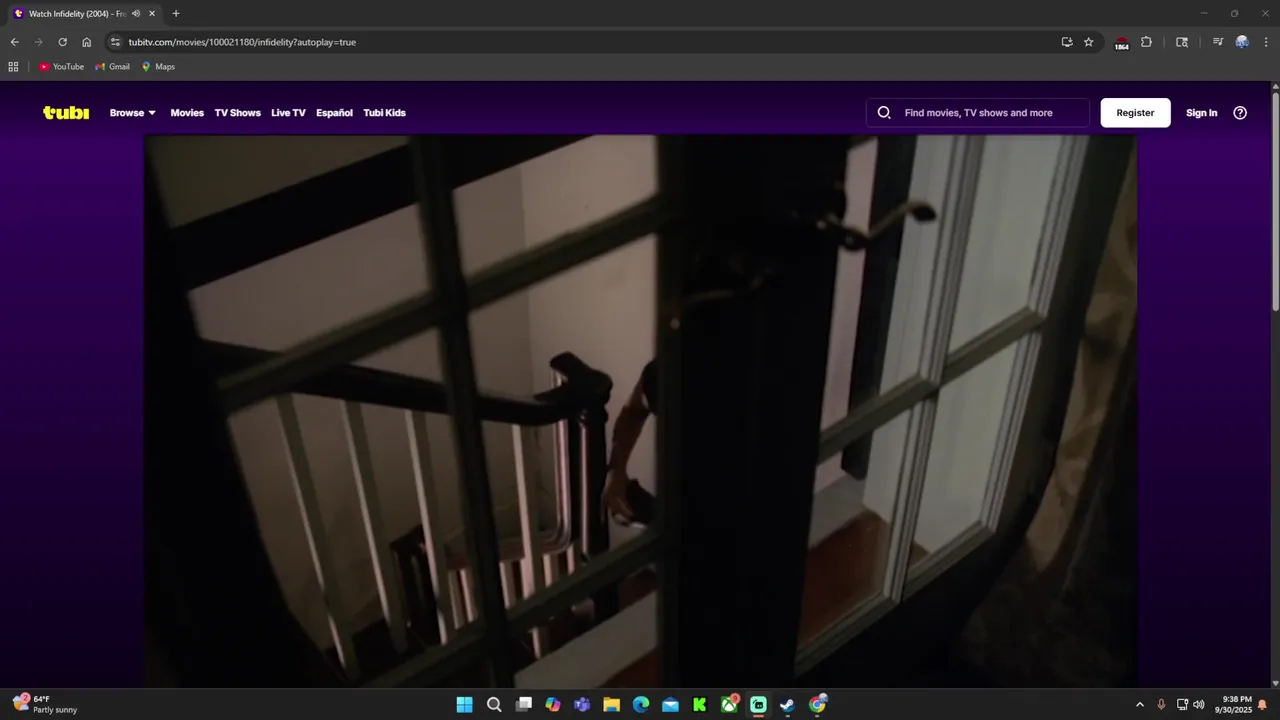Viewport: 1280px width, 720px height.
Task: Open the tab search sidebar icon
Action: coord(1182,42)
